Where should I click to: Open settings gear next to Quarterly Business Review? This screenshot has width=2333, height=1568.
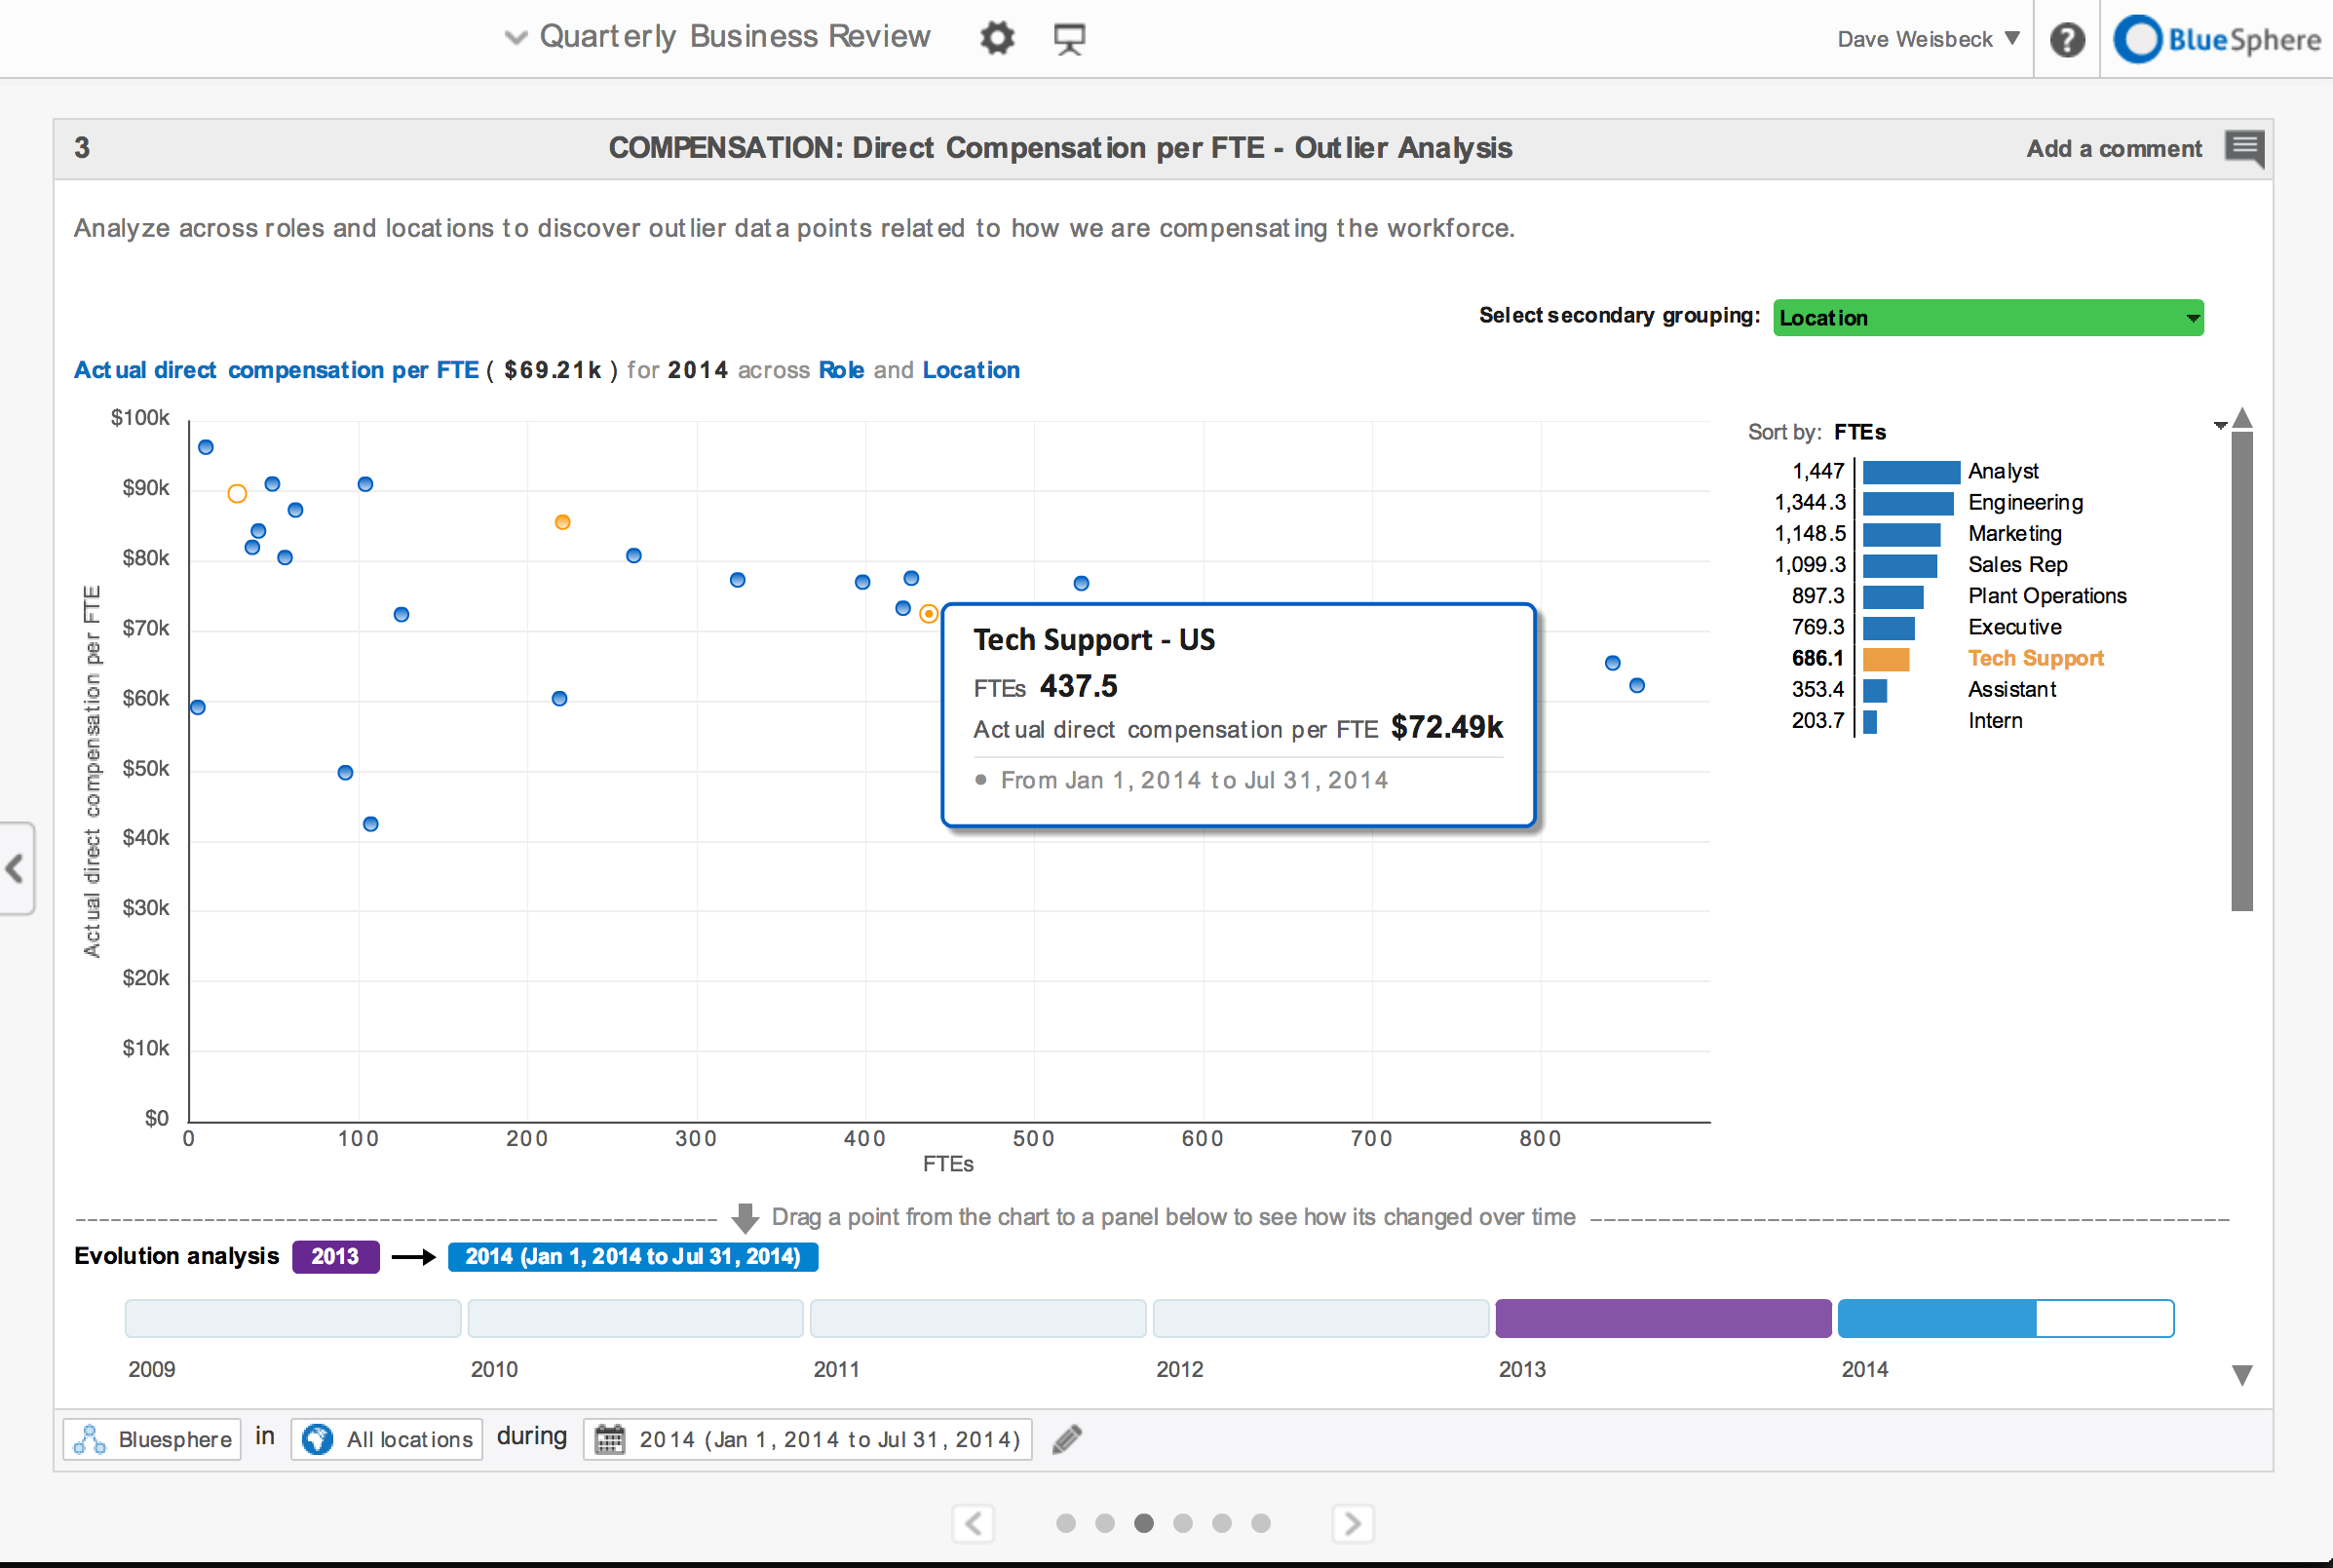[x=996, y=39]
